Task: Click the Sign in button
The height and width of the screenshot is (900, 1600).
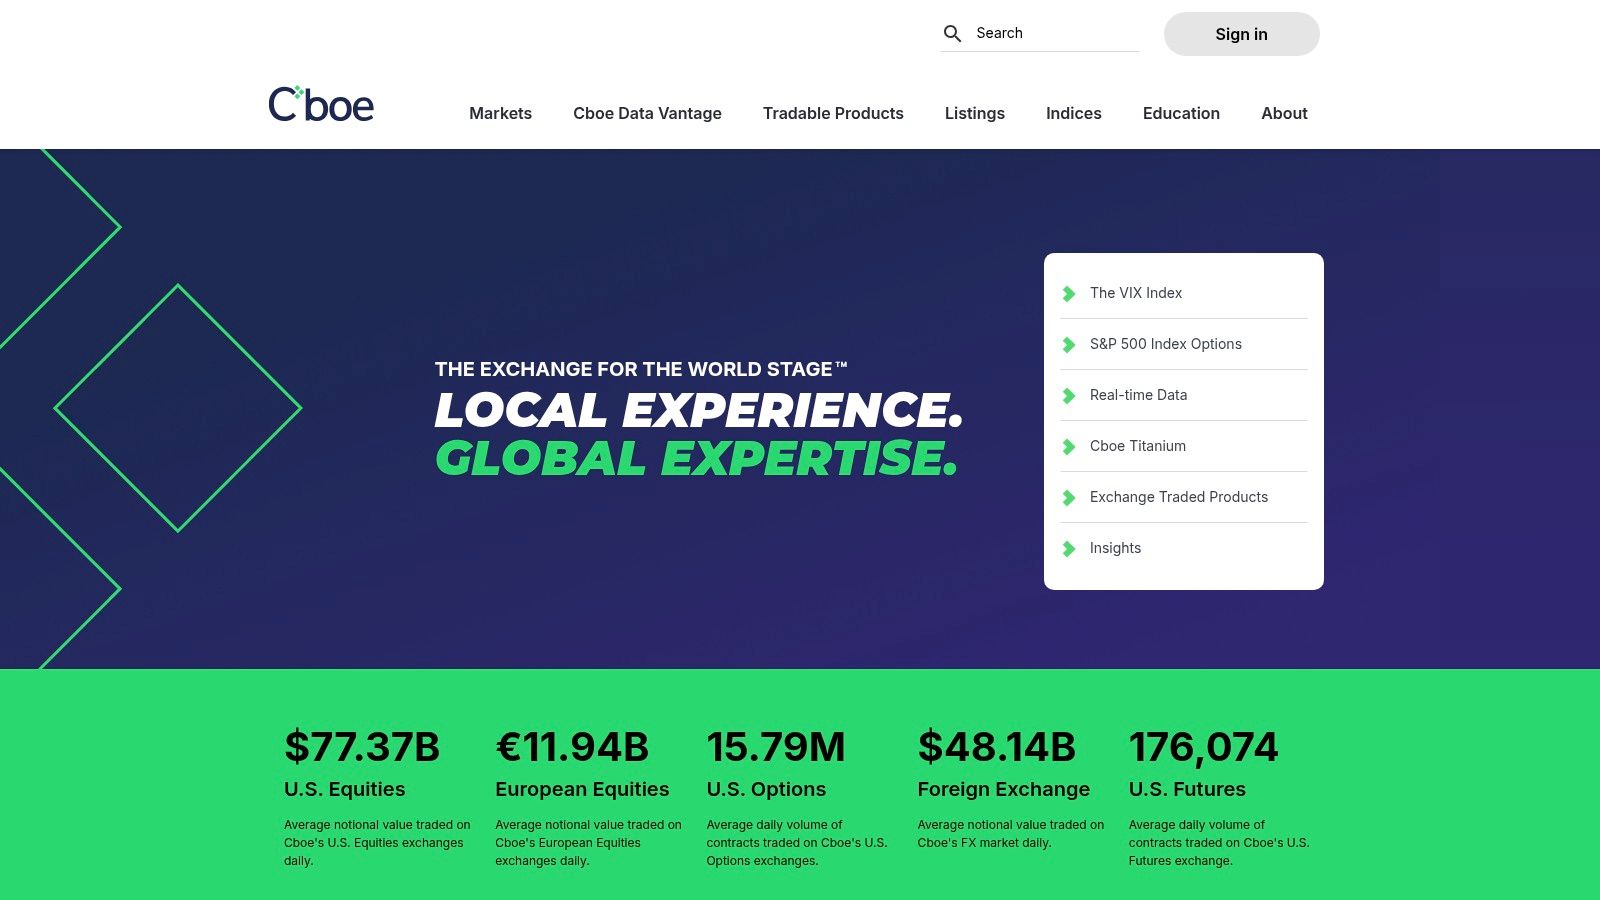Action: (1242, 34)
